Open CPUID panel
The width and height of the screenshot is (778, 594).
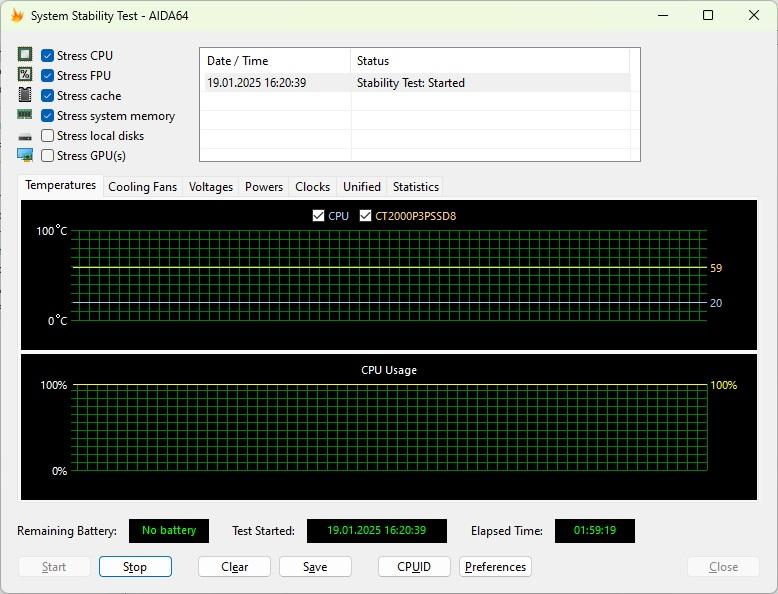pyautogui.click(x=414, y=567)
